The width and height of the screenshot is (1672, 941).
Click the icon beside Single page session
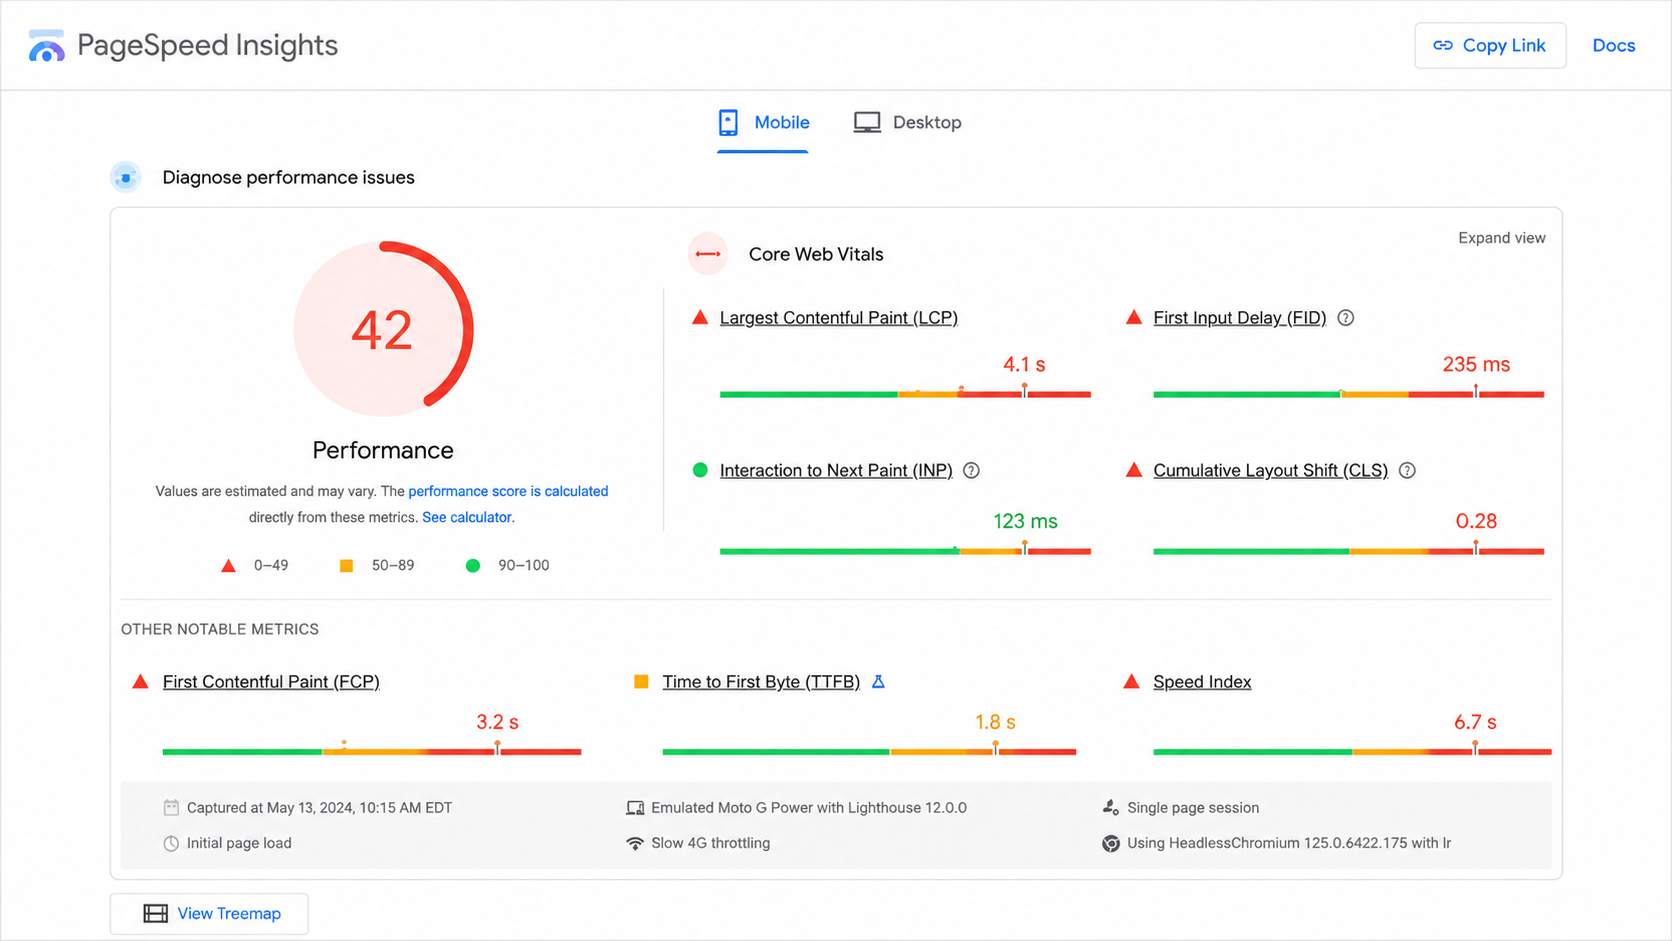[1110, 807]
